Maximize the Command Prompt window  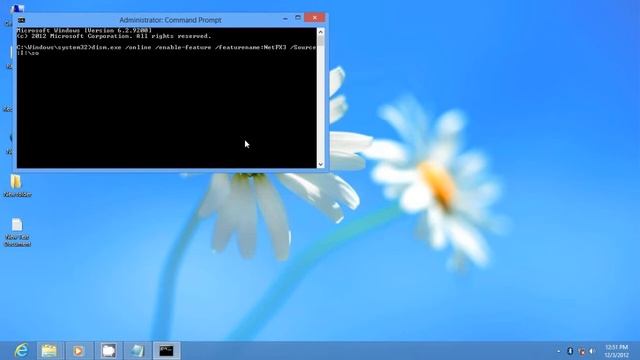(298, 18)
